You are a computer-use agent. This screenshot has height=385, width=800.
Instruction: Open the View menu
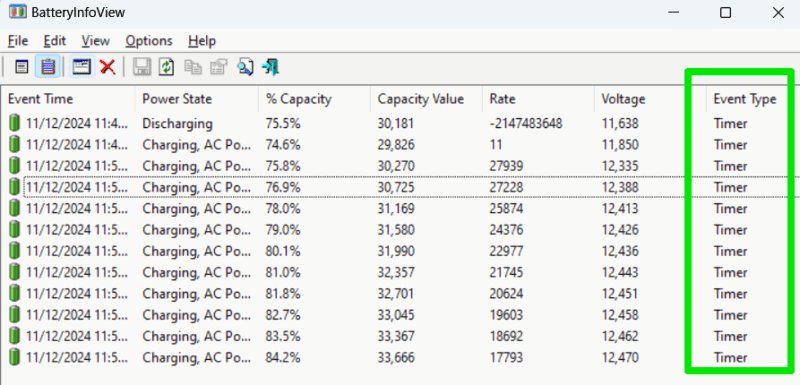coord(95,41)
